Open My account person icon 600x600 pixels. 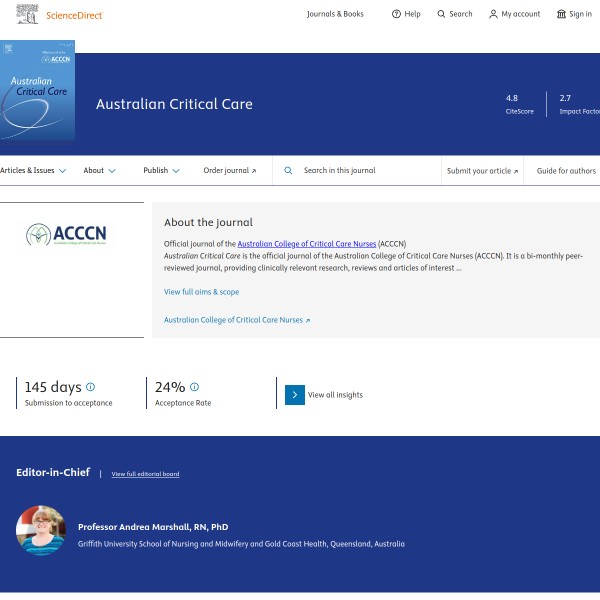tap(493, 14)
